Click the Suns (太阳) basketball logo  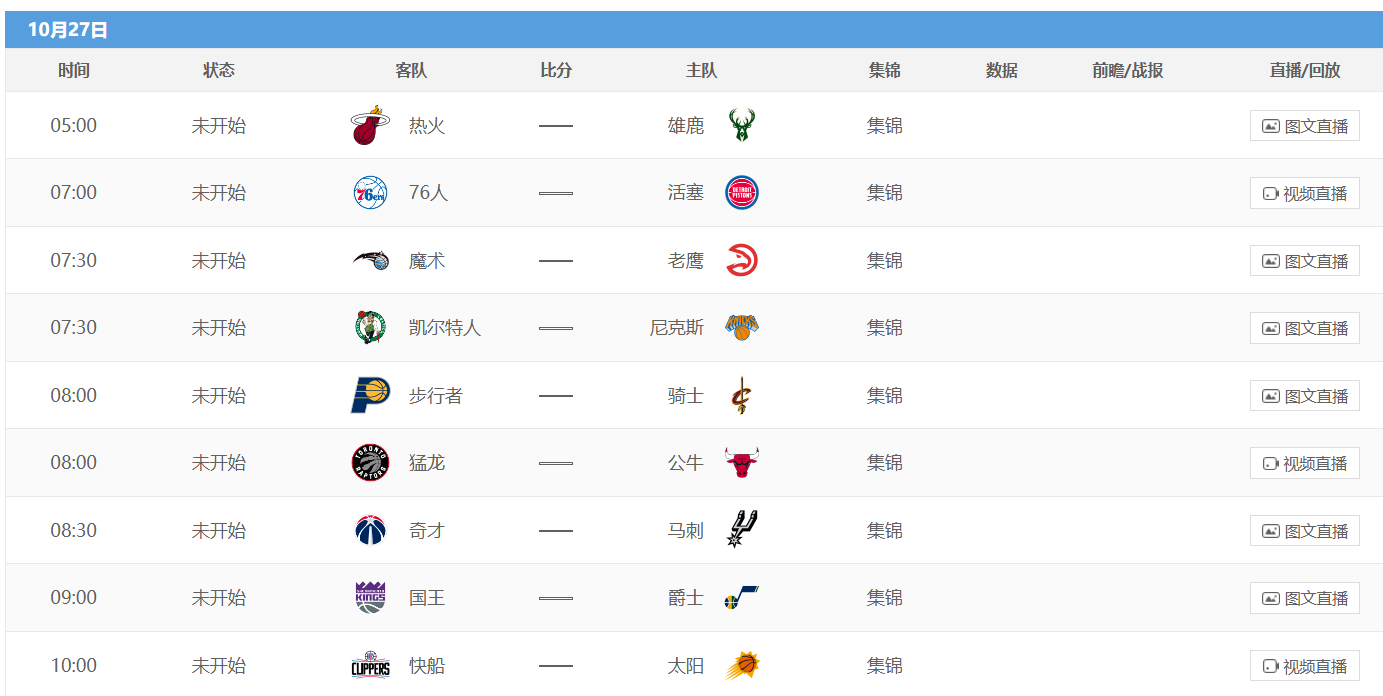(x=745, y=664)
